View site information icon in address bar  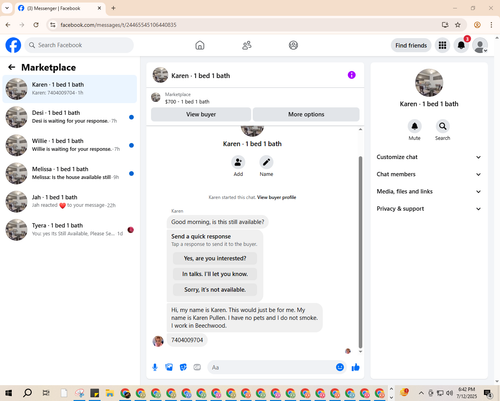click(x=53, y=25)
